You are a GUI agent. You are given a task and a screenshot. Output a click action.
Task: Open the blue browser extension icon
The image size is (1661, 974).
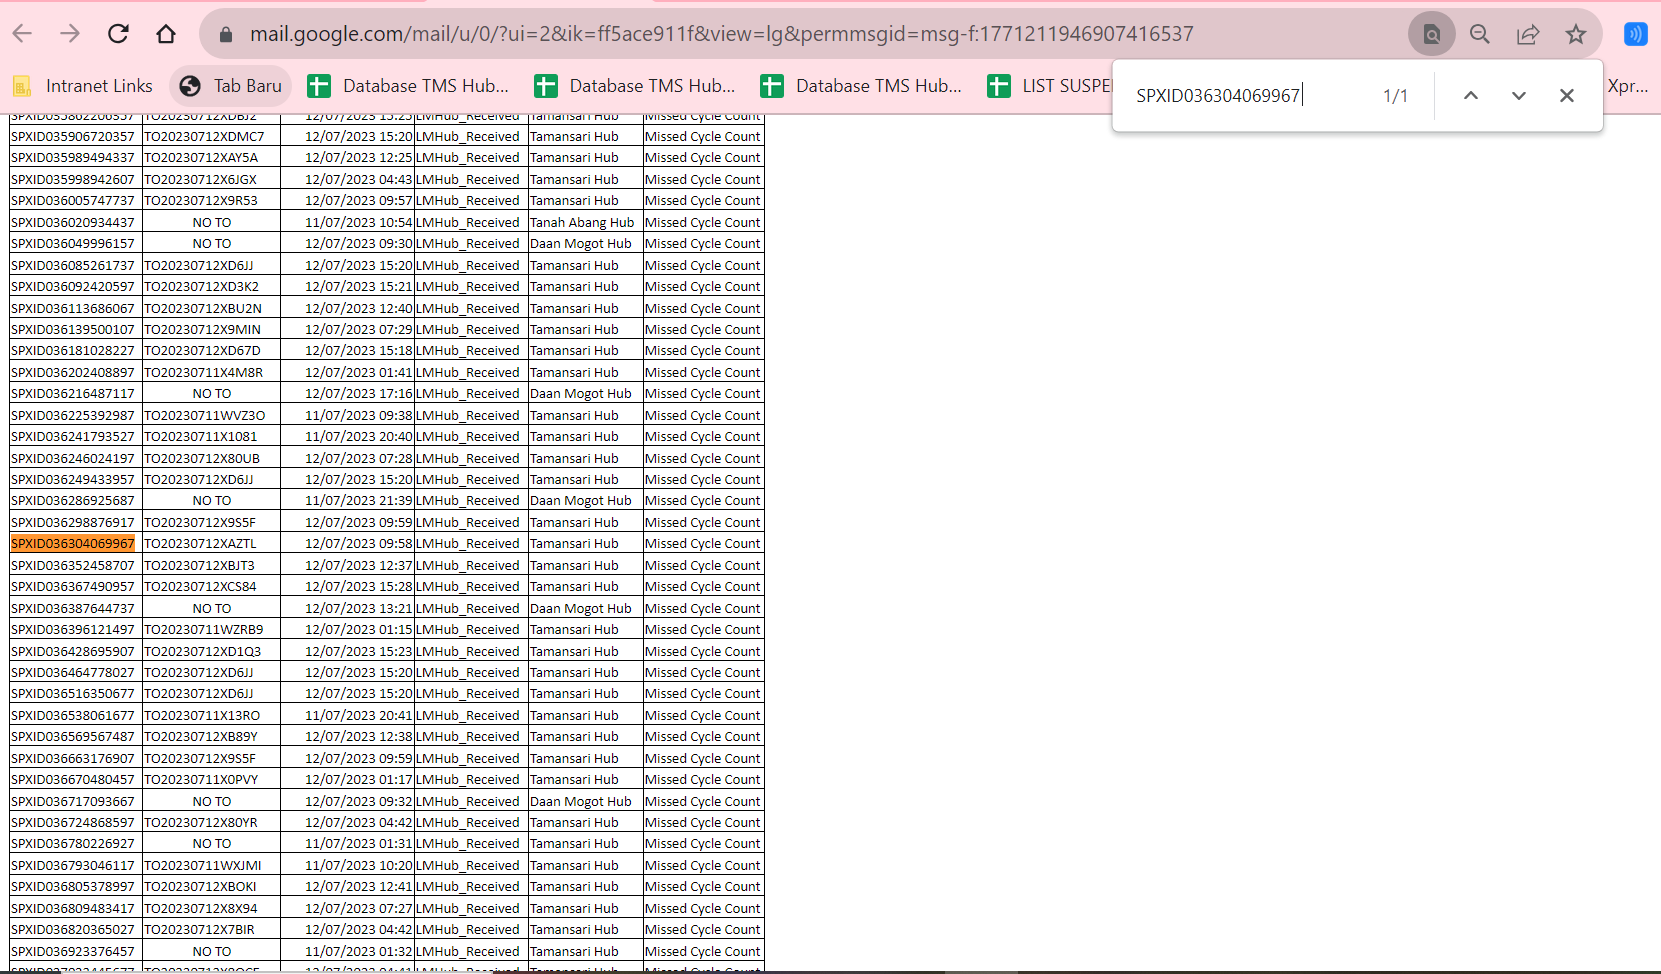tap(1635, 34)
